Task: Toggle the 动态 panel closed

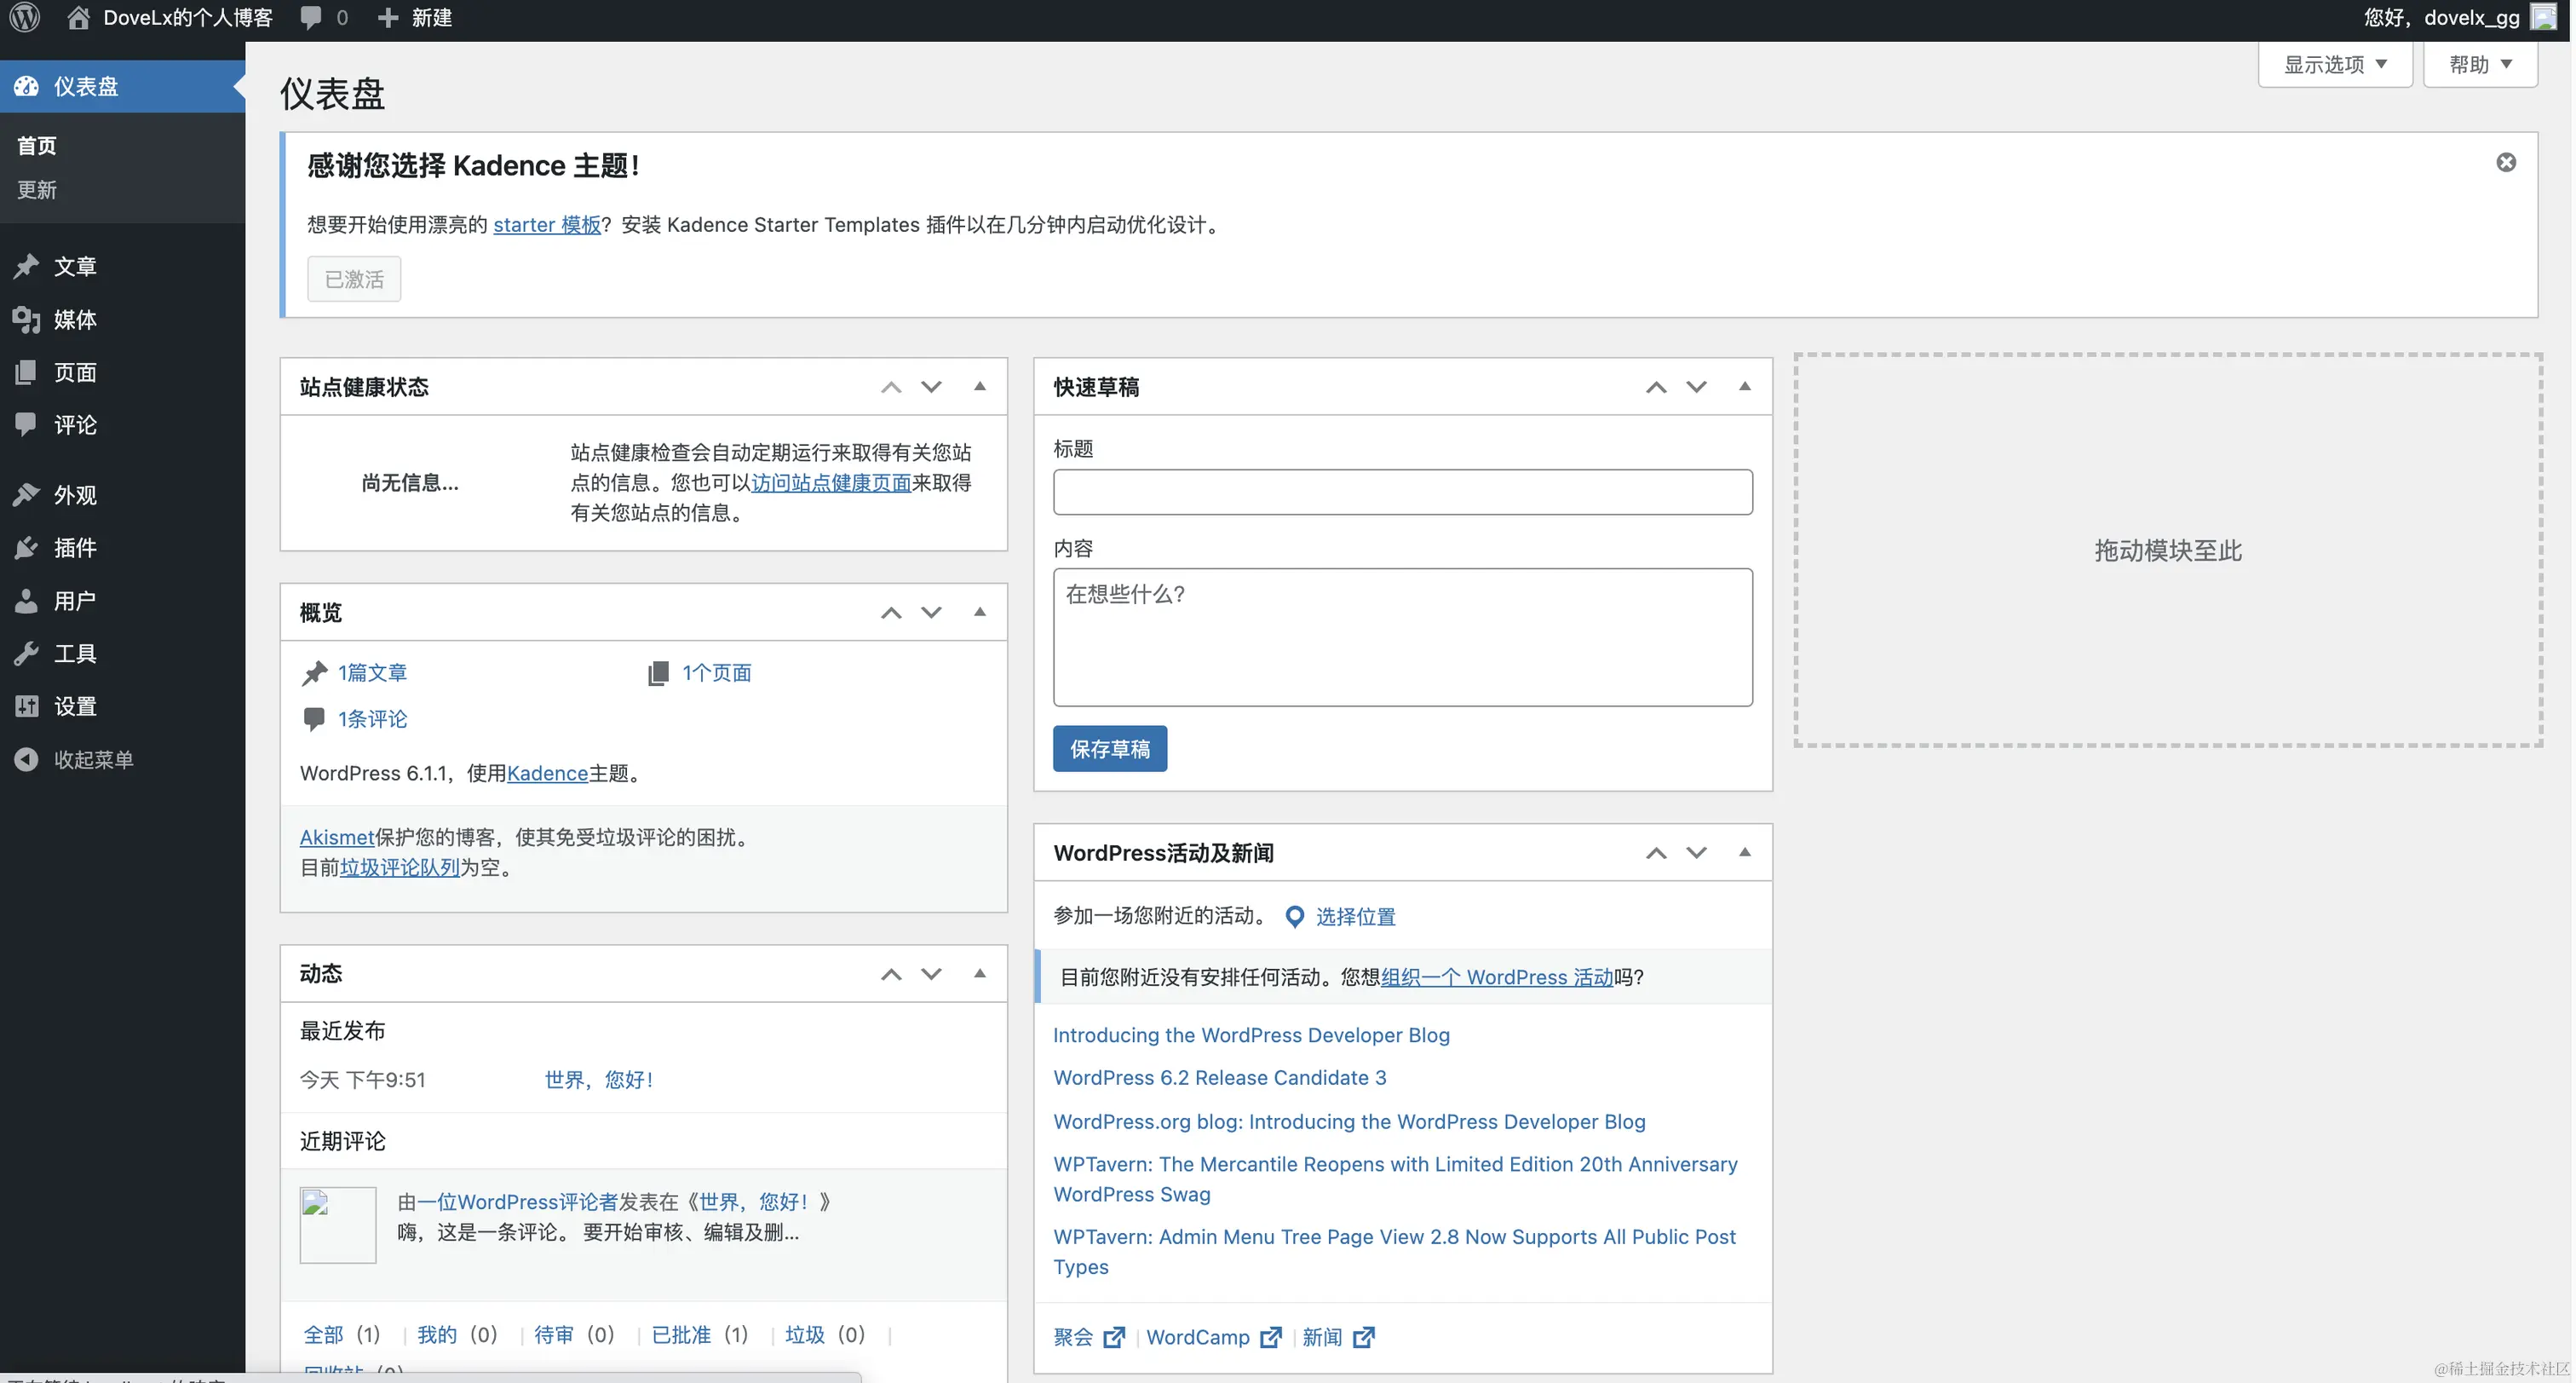Action: coord(980,973)
